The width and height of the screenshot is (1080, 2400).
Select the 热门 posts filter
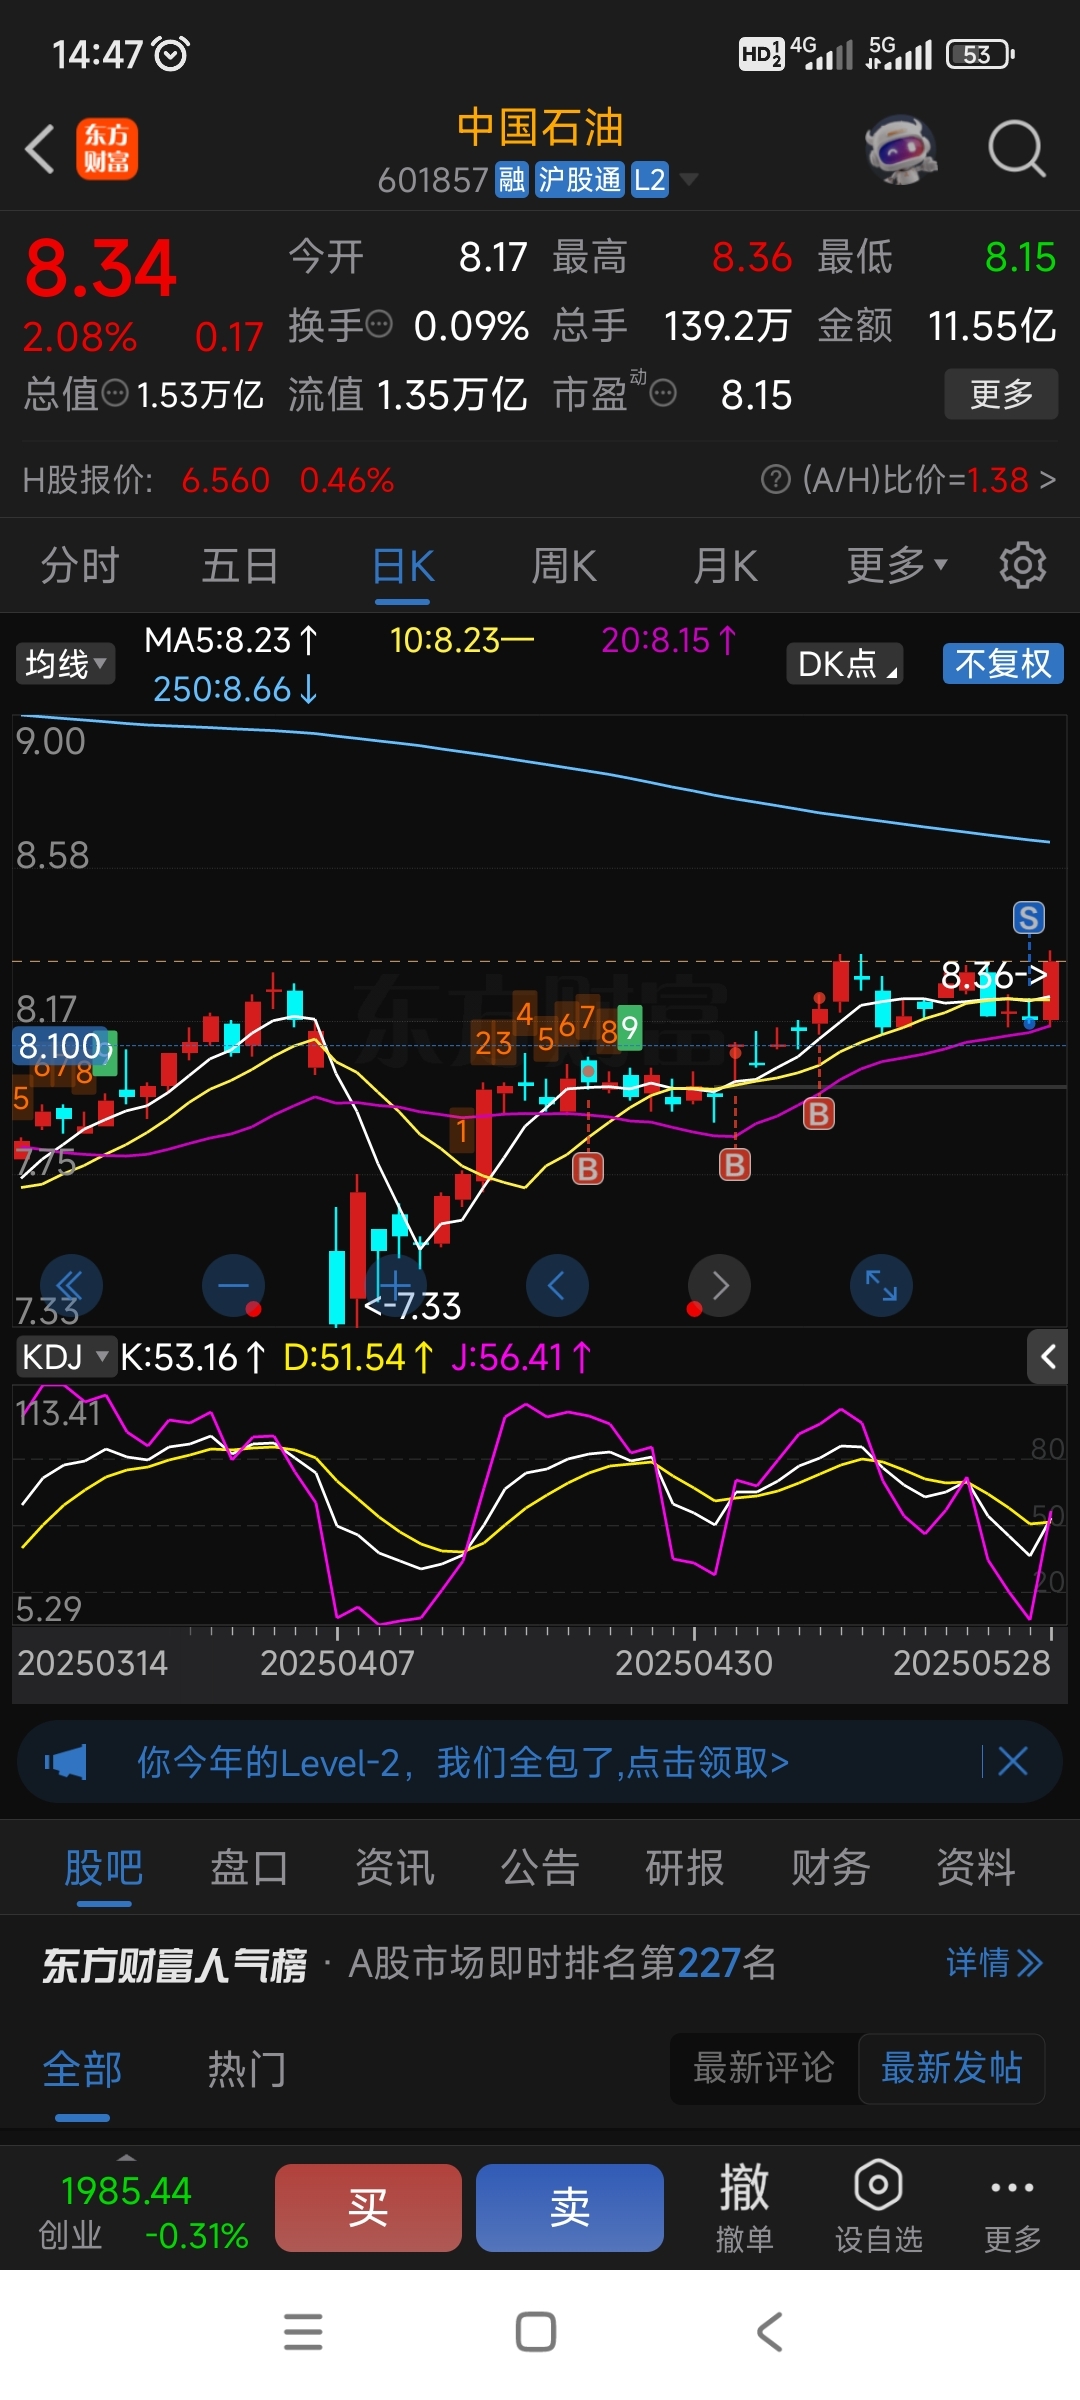(247, 2069)
